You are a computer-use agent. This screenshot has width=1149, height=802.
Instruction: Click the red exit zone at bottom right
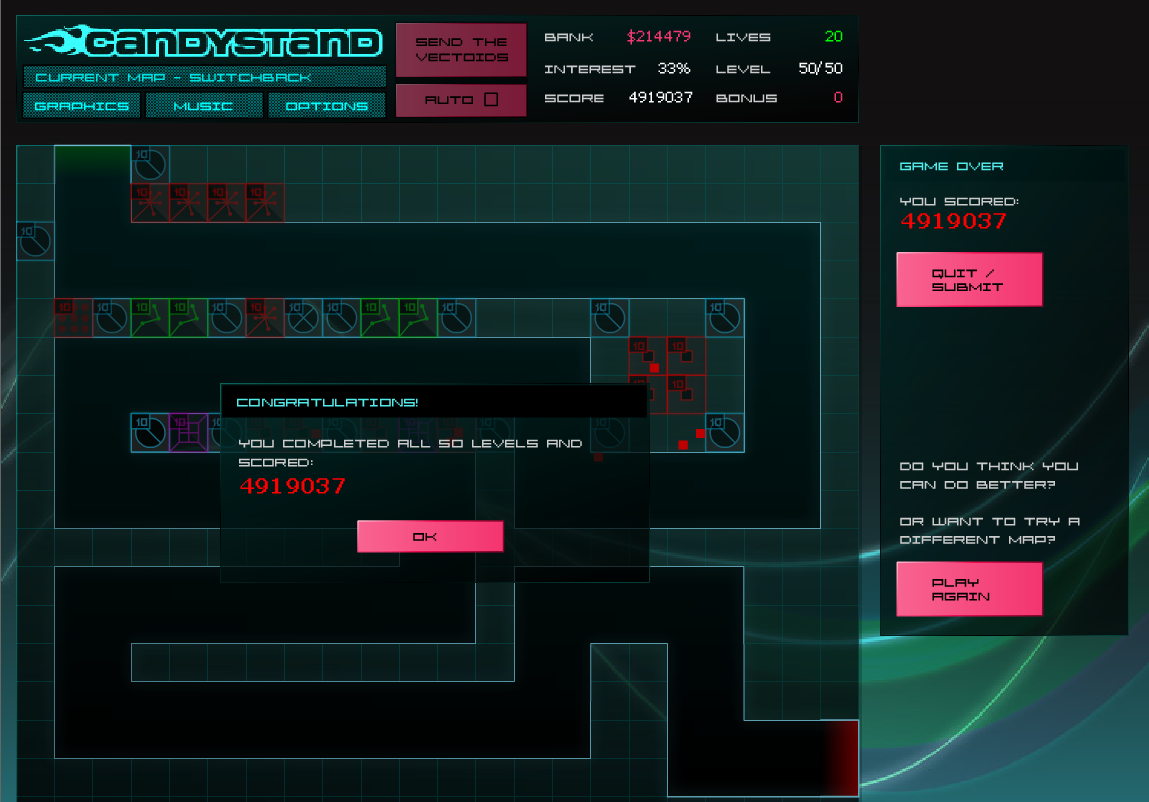[x=841, y=757]
